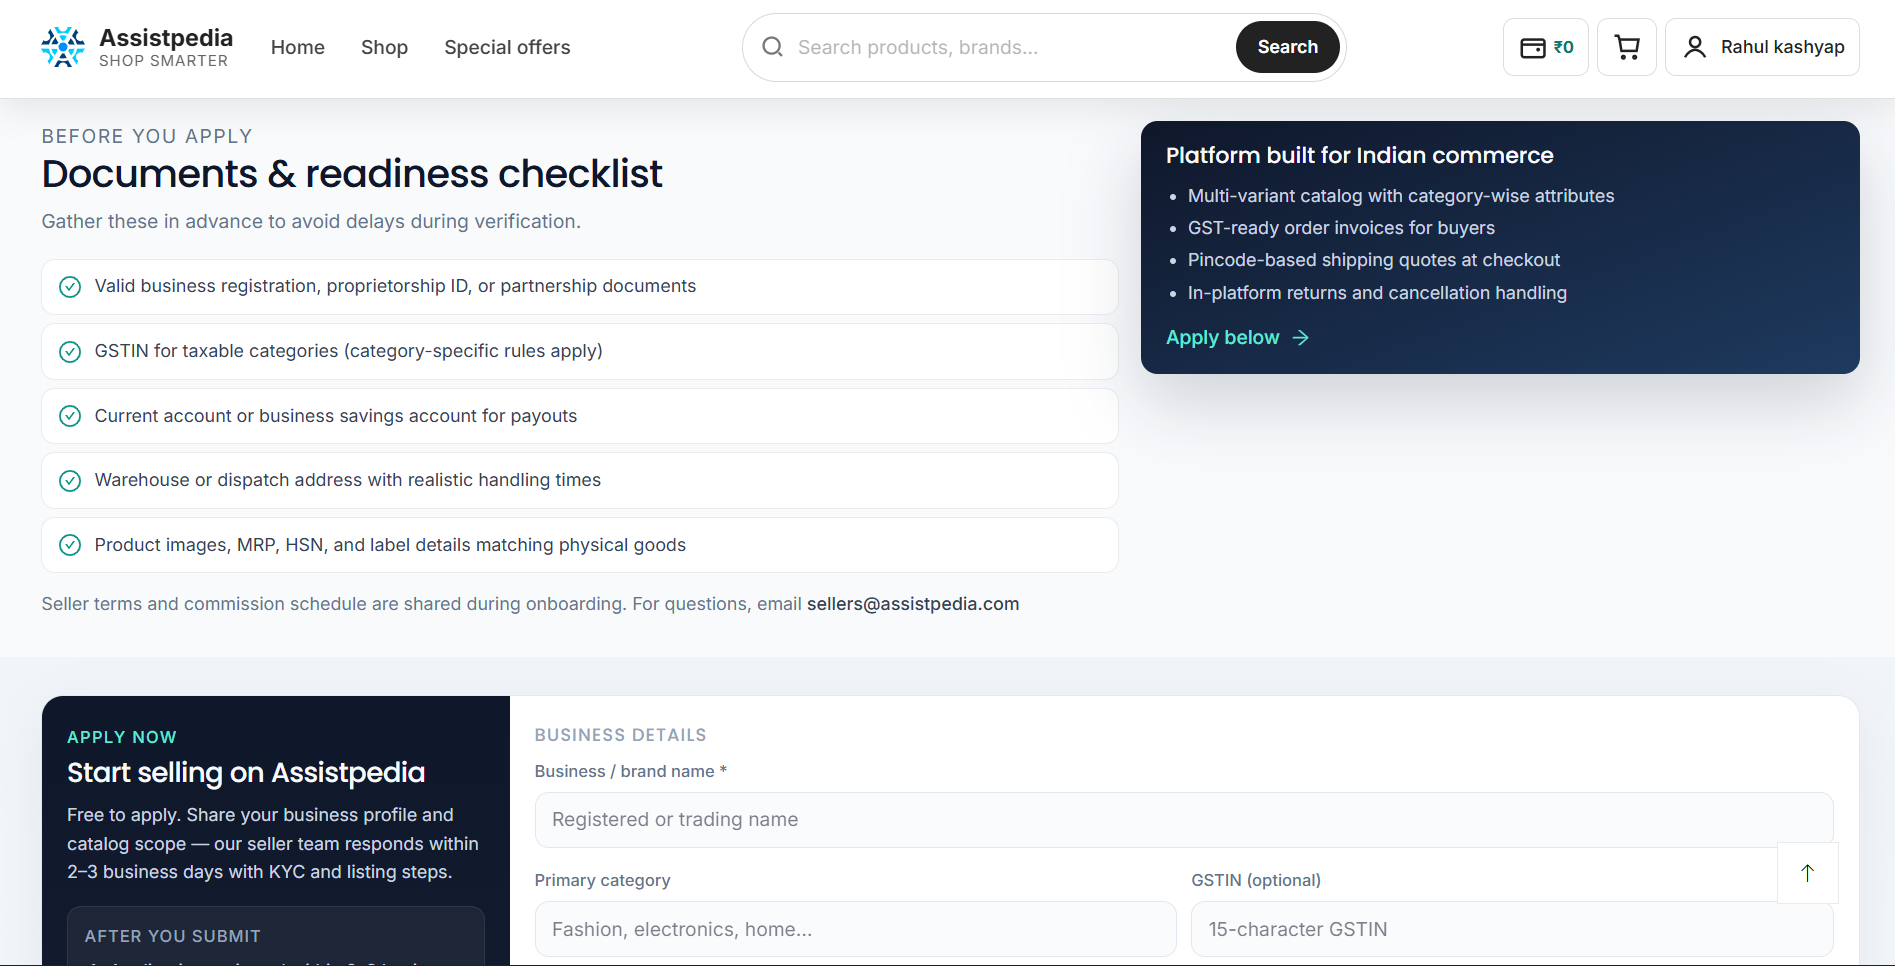The width and height of the screenshot is (1895, 966).
Task: Click 'GSTIN for taxable categories' checklist text
Action: pyautogui.click(x=349, y=351)
